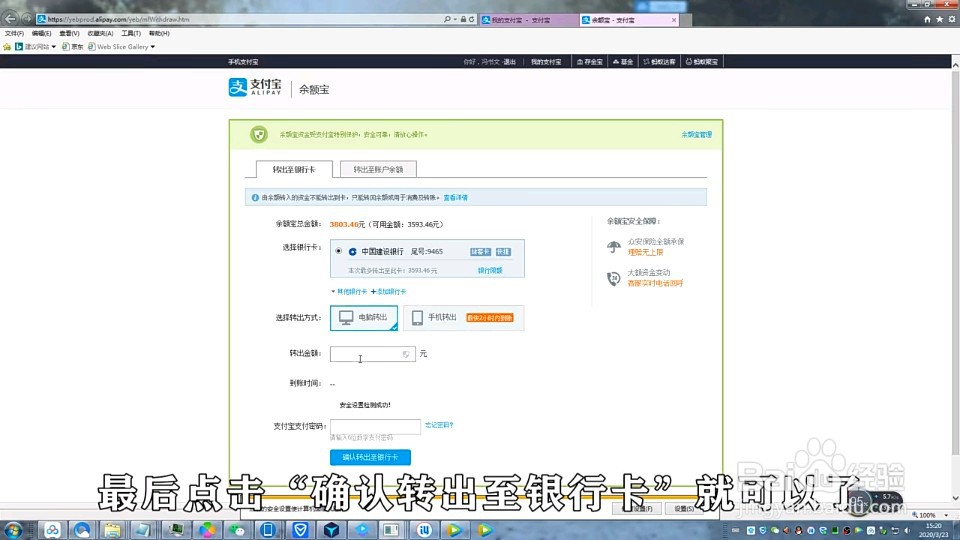Close the 余额宝 - 支付宝 tab
Screen dimensions: 960x540
674,20
